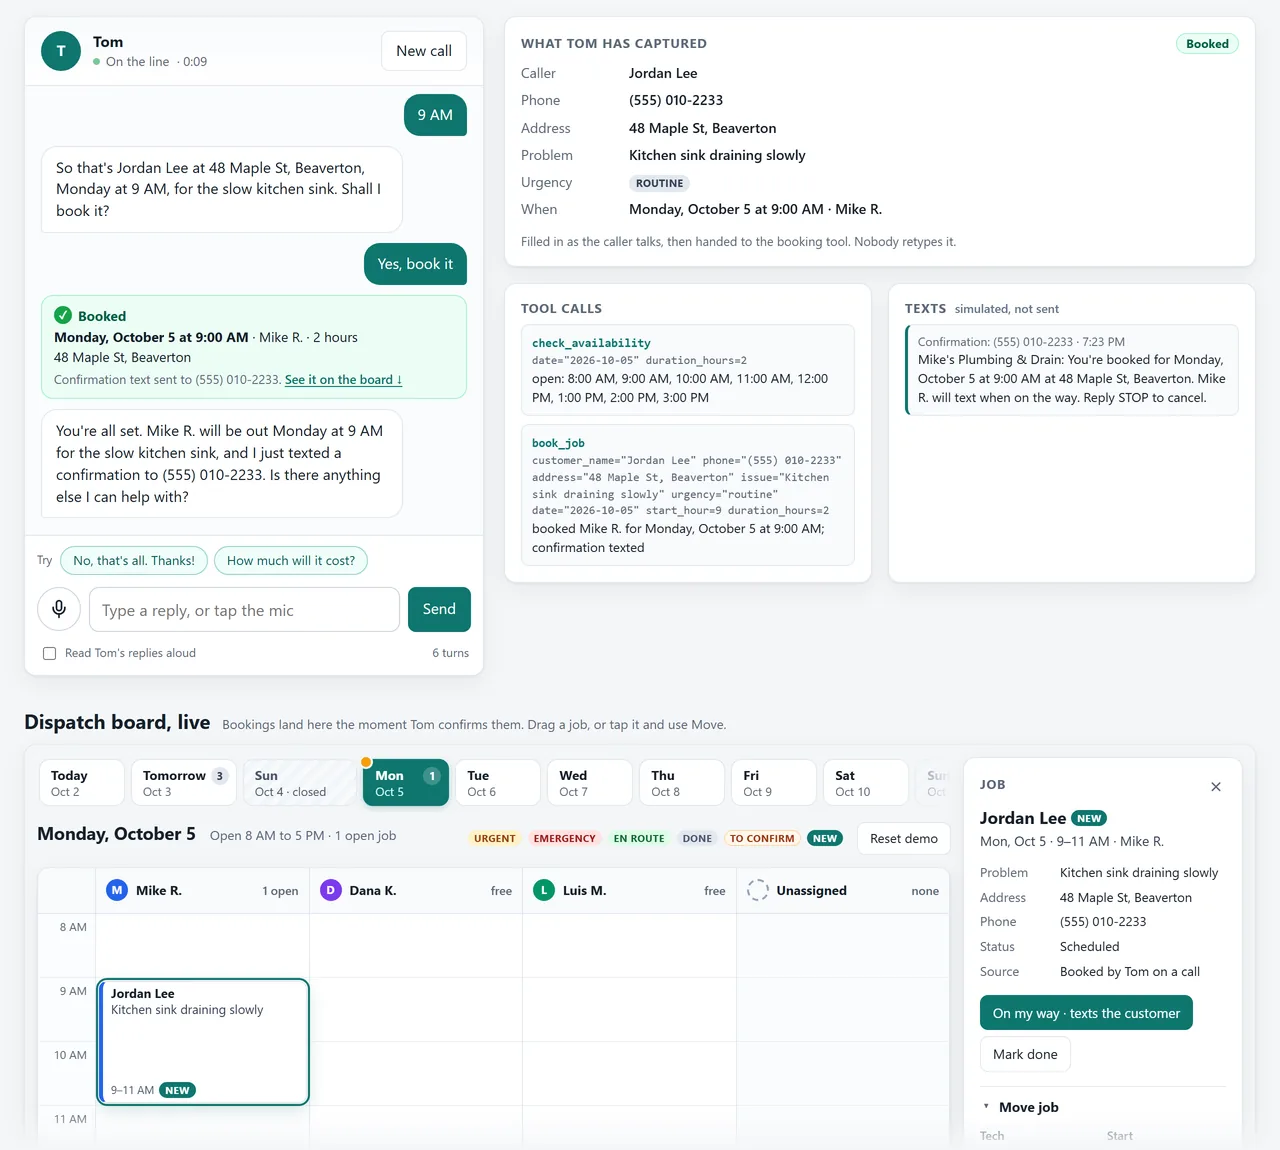
Task: Click Luis M. technician avatar
Action: [544, 890]
